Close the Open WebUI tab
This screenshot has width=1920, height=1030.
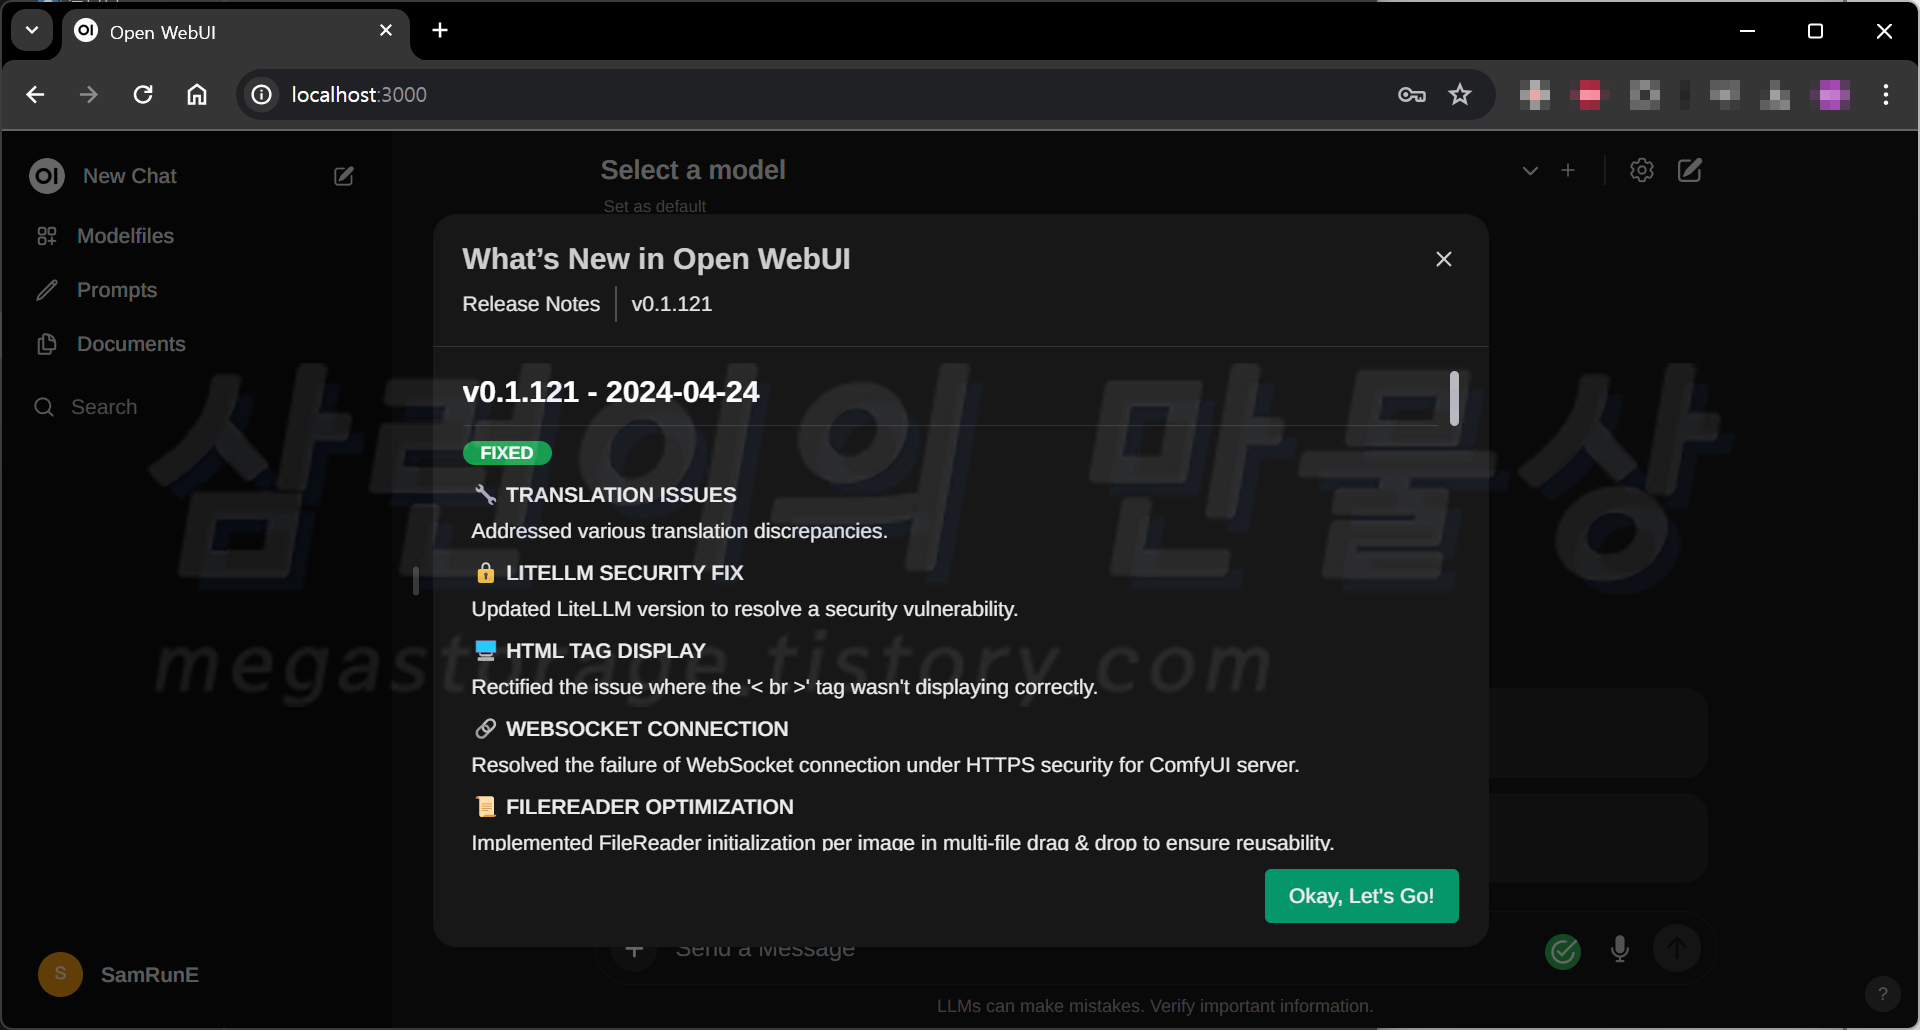coord(386,31)
